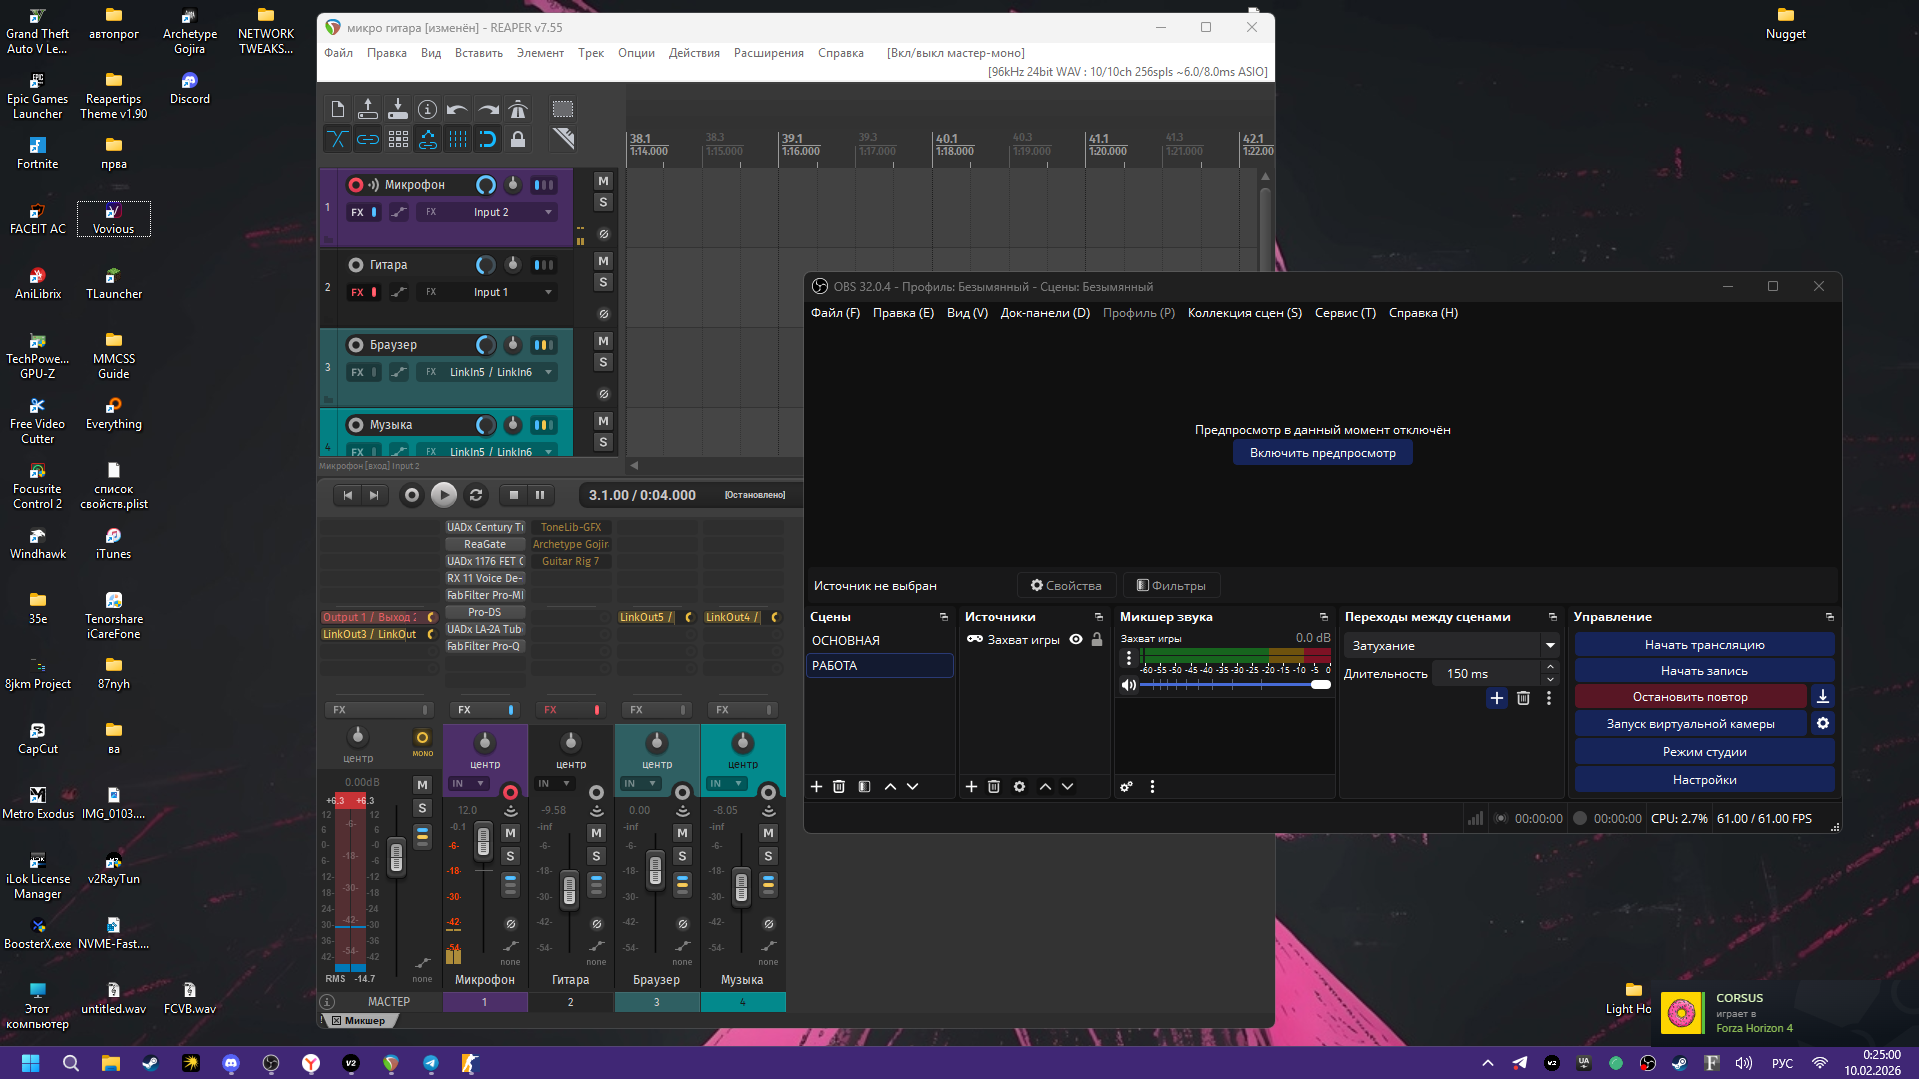The image size is (1919, 1079).
Task: Toggle auto-crossfade icon in REAPER toolbar
Action: pyautogui.click(x=338, y=139)
